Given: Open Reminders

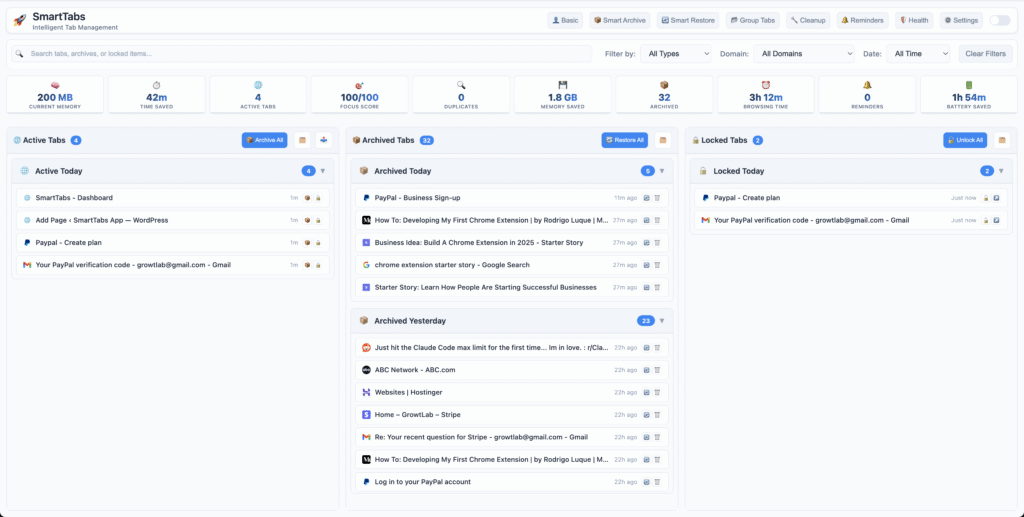Looking at the screenshot, I should [862, 21].
